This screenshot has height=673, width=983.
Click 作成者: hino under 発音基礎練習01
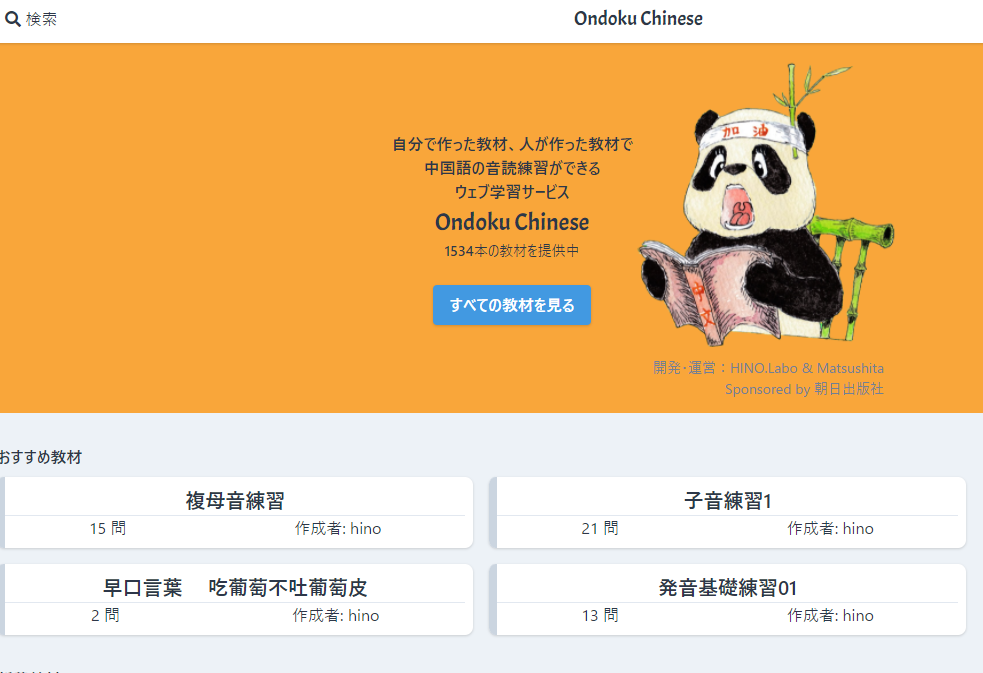pos(830,616)
